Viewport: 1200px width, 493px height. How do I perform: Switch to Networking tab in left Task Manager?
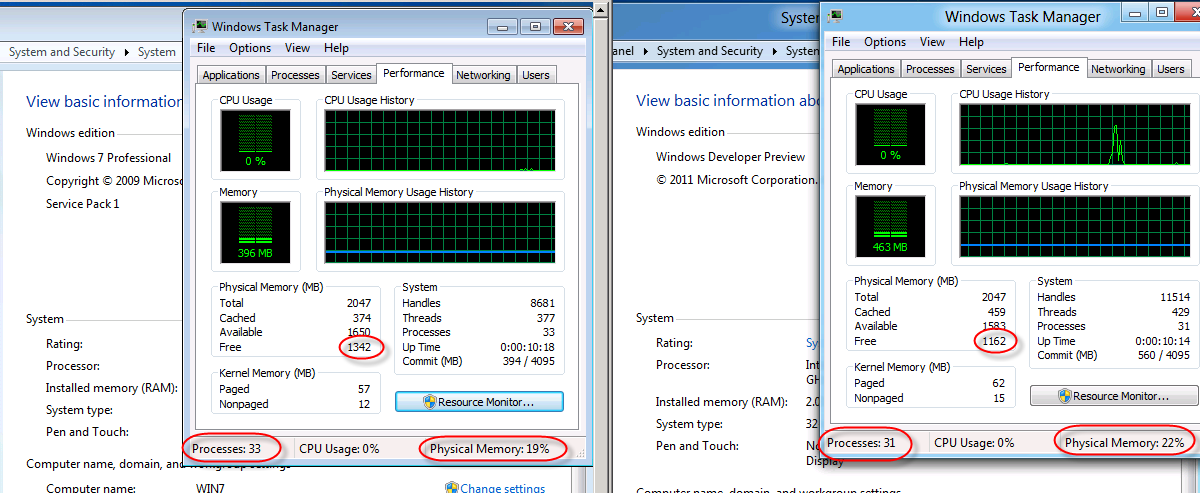483,75
